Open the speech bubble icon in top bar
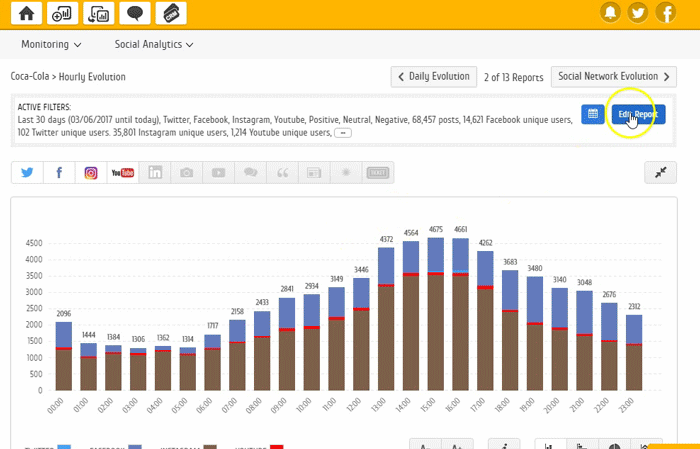This screenshot has width=700, height=449. [x=138, y=13]
